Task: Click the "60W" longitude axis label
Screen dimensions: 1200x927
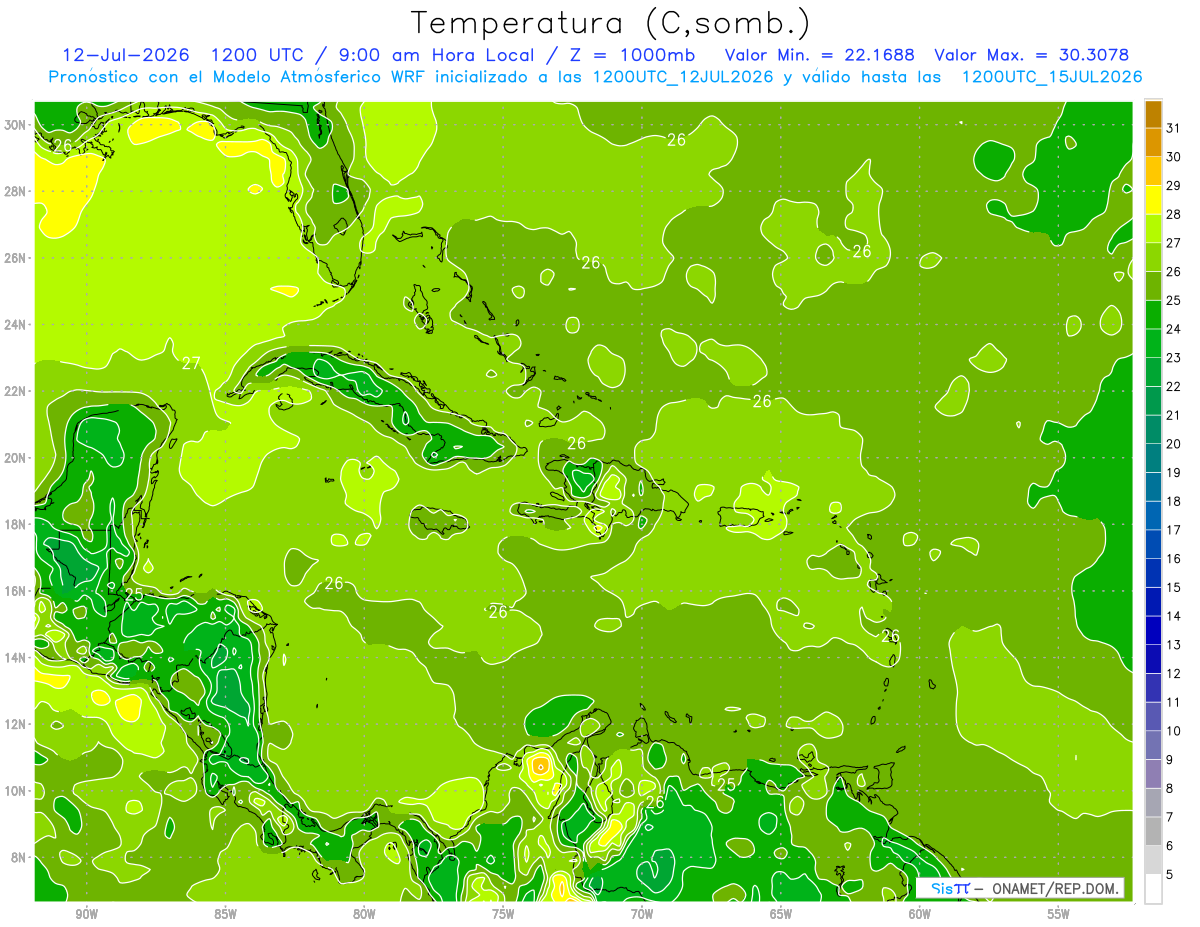Action: tap(920, 914)
